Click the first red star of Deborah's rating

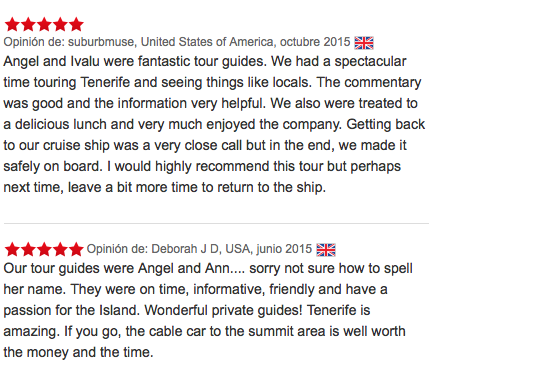(12, 249)
